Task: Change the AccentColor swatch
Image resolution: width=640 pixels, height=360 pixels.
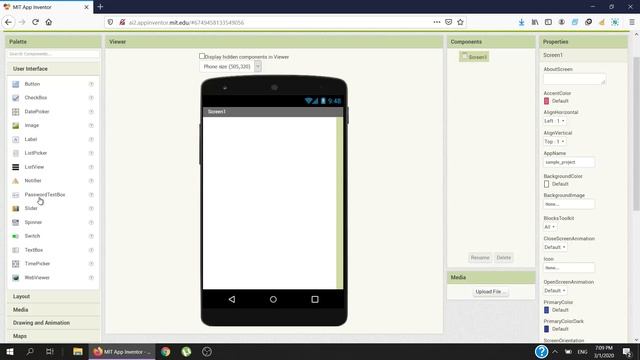Action: [547, 101]
